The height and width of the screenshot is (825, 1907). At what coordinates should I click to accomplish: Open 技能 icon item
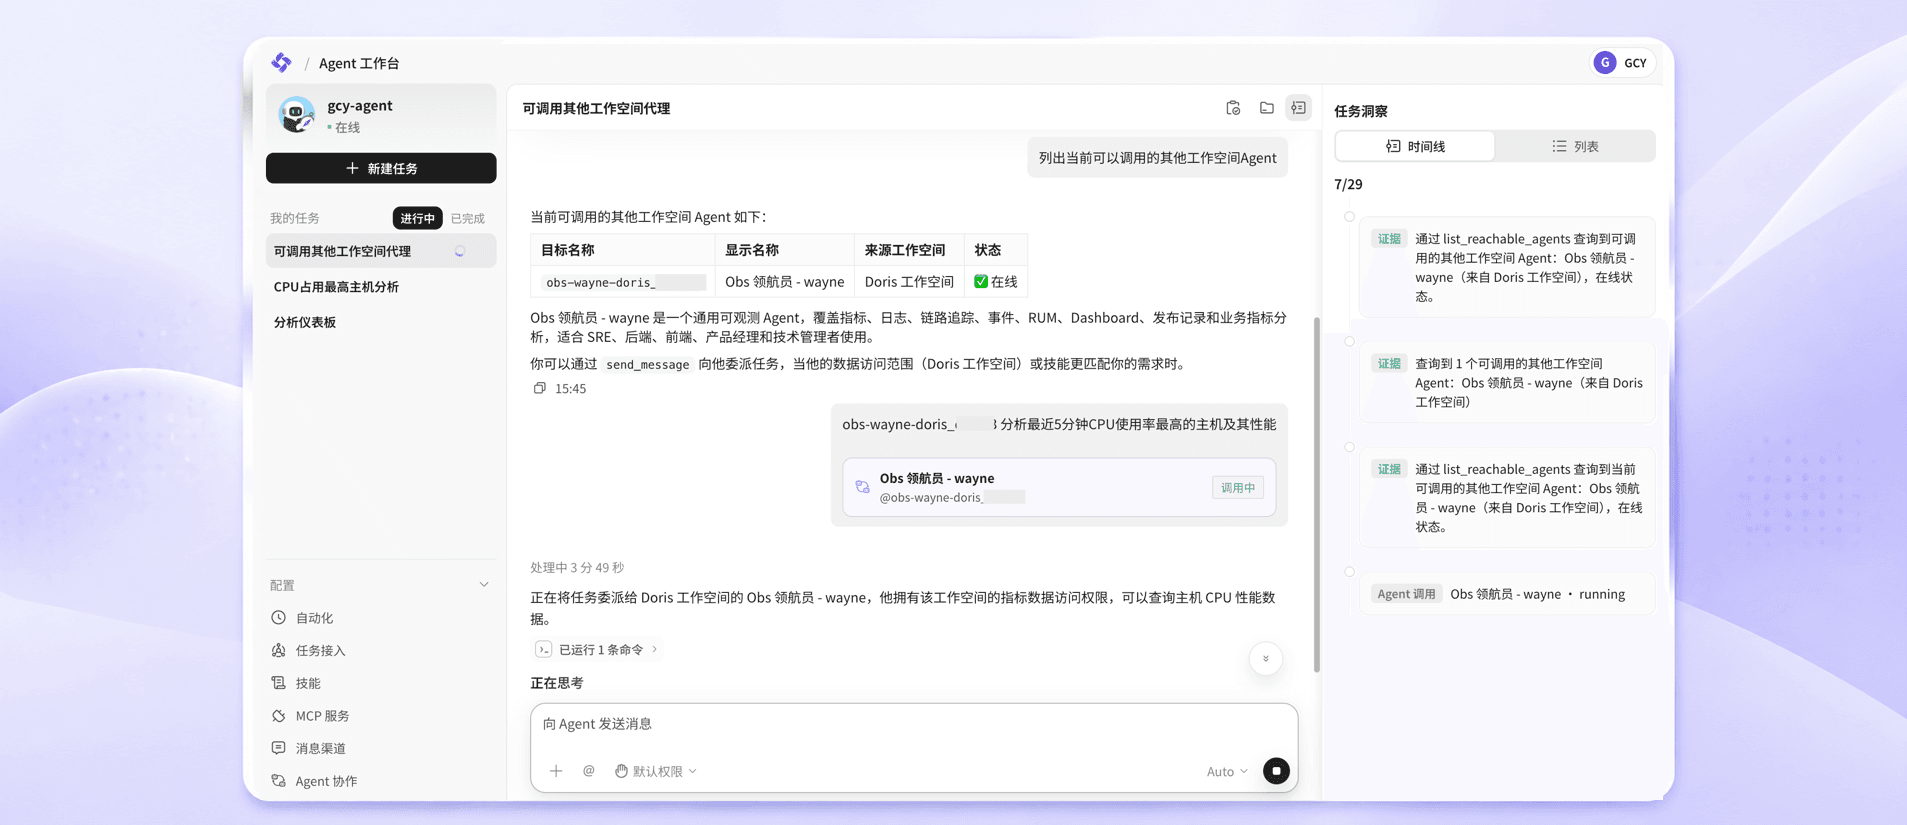point(279,683)
